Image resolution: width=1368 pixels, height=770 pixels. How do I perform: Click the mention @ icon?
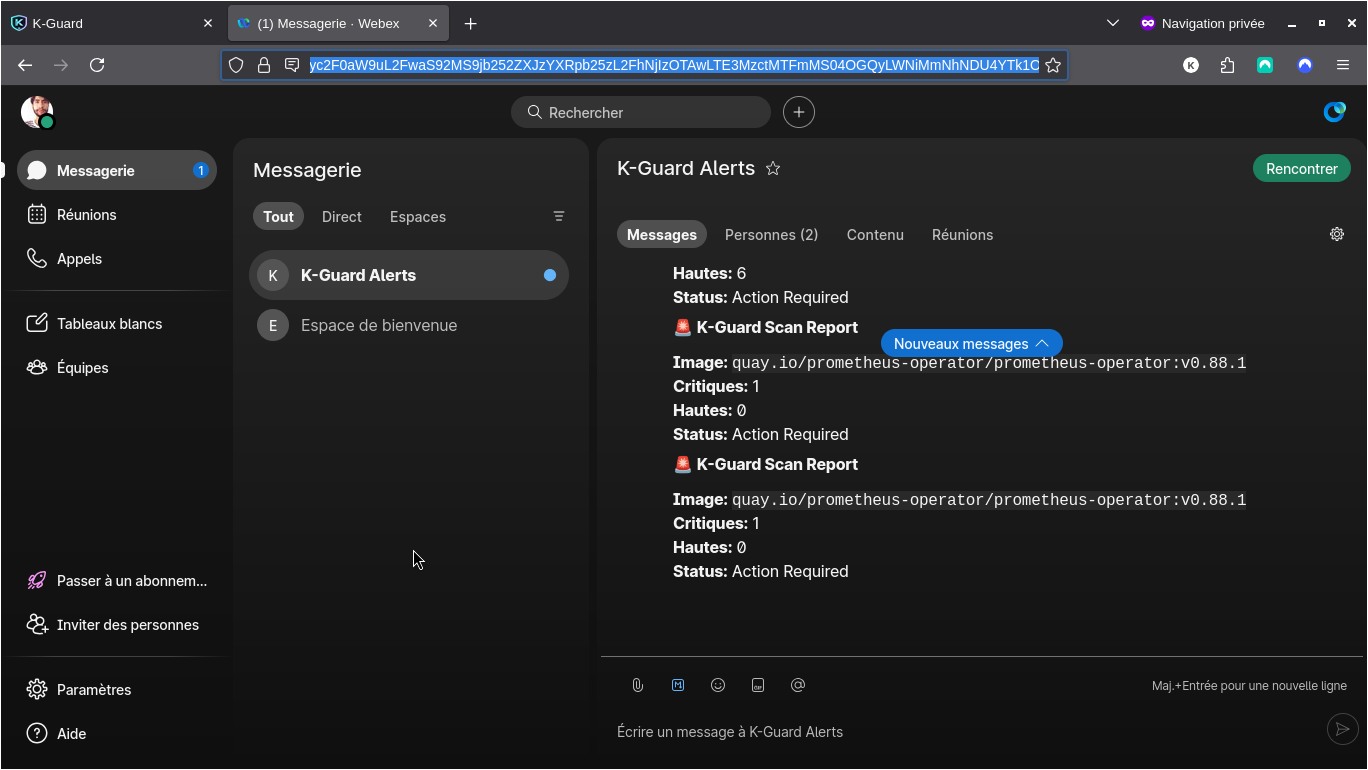798,685
